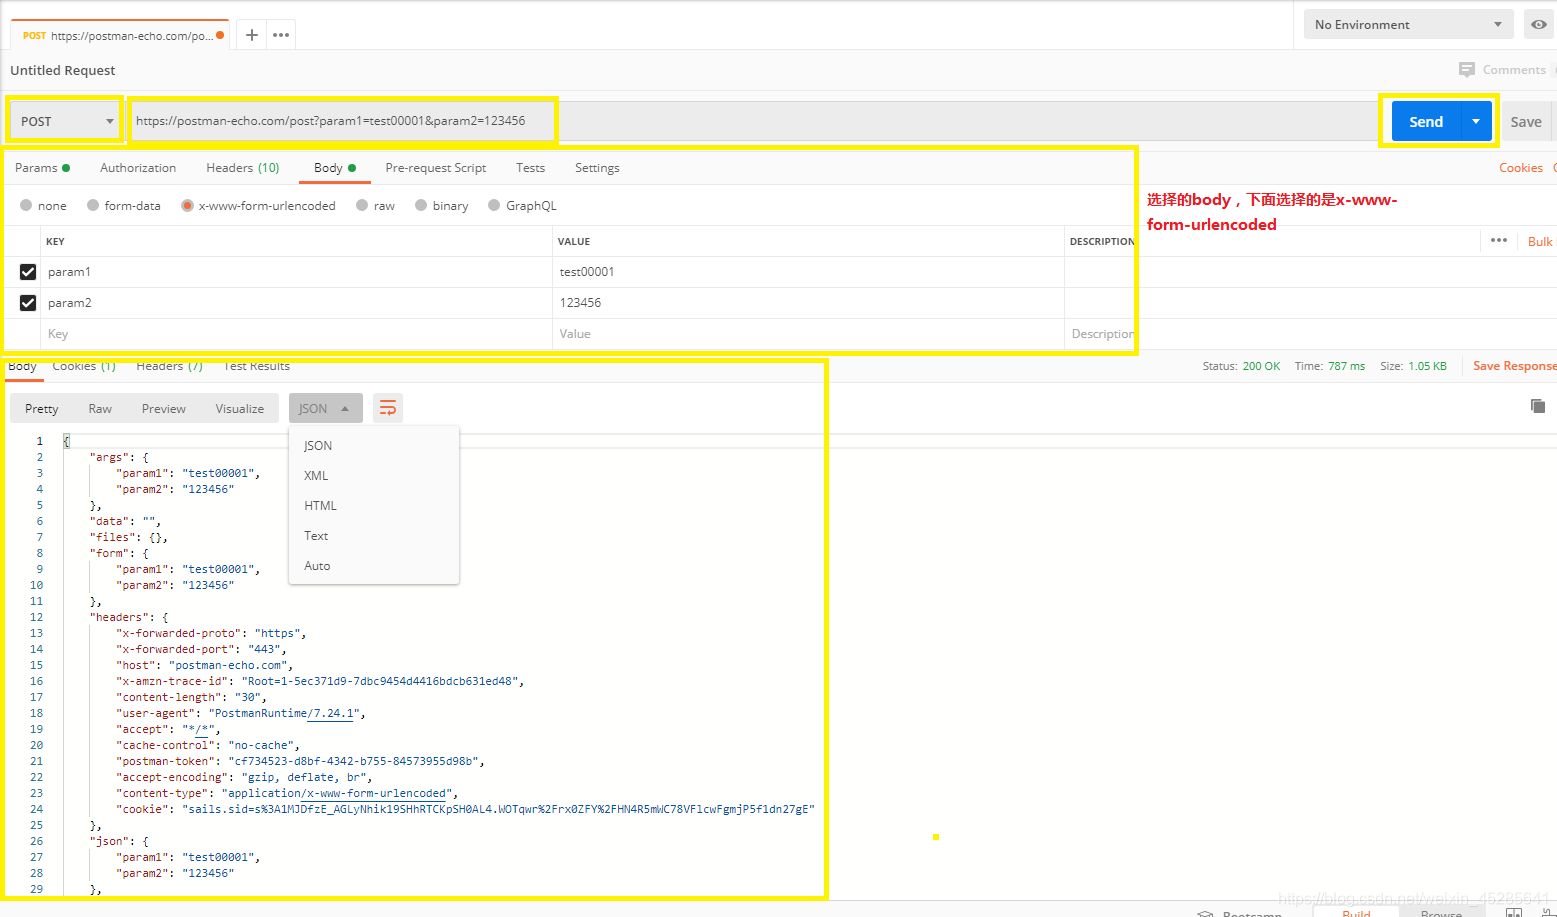Open the Build mode button at bottom

tap(1356, 913)
